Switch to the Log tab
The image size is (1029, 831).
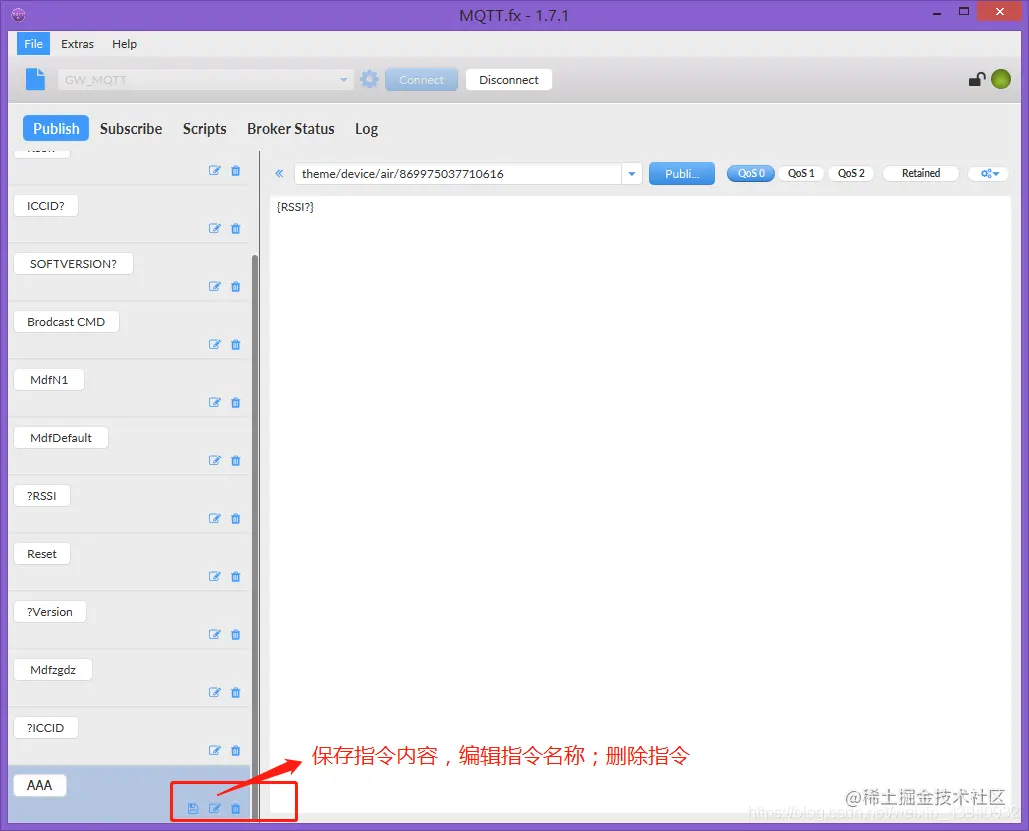tap(366, 129)
